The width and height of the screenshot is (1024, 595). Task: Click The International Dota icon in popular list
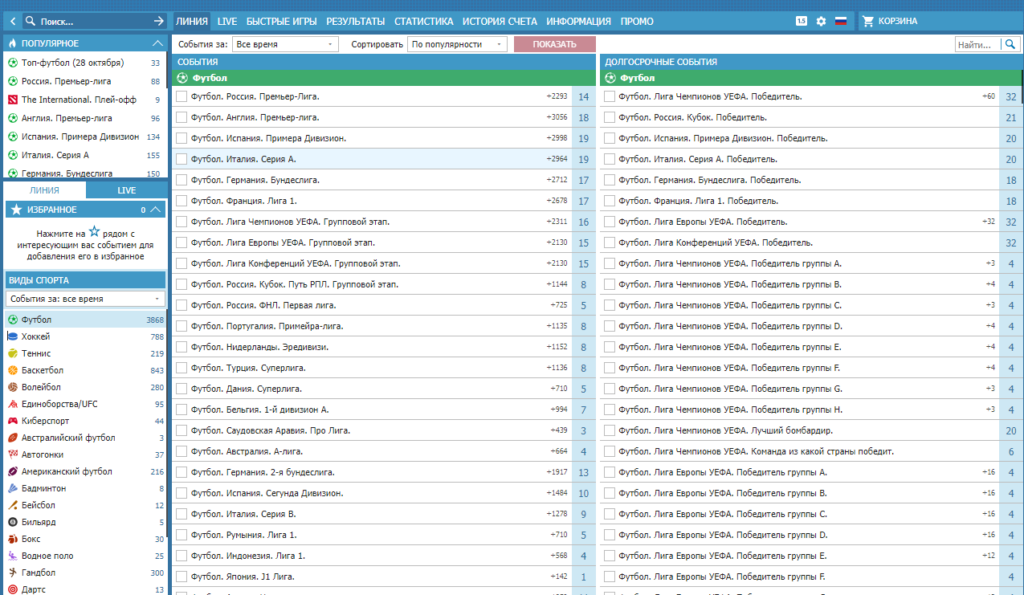click(x=12, y=100)
